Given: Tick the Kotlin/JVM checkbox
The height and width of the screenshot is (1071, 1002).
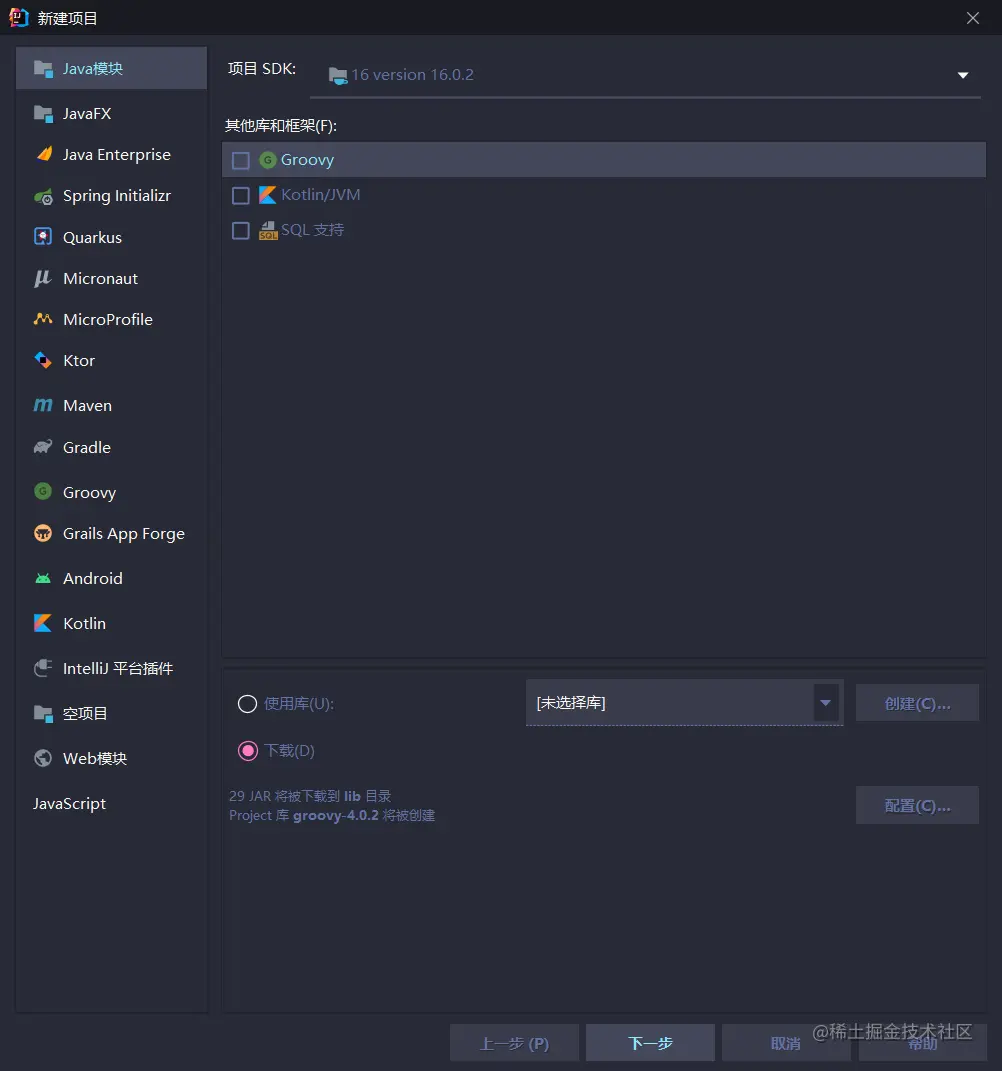Looking at the screenshot, I should (x=240, y=196).
